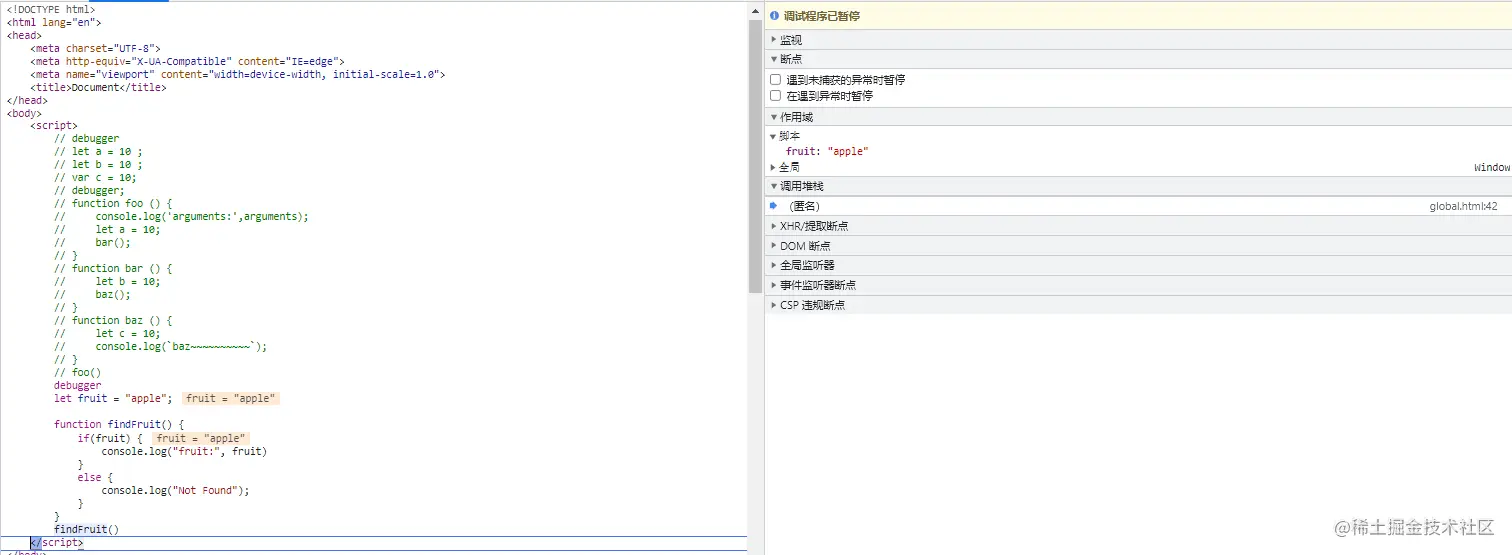The height and width of the screenshot is (555, 1512).
Task: Click the Window value of 全局 scope
Action: tap(1492, 167)
